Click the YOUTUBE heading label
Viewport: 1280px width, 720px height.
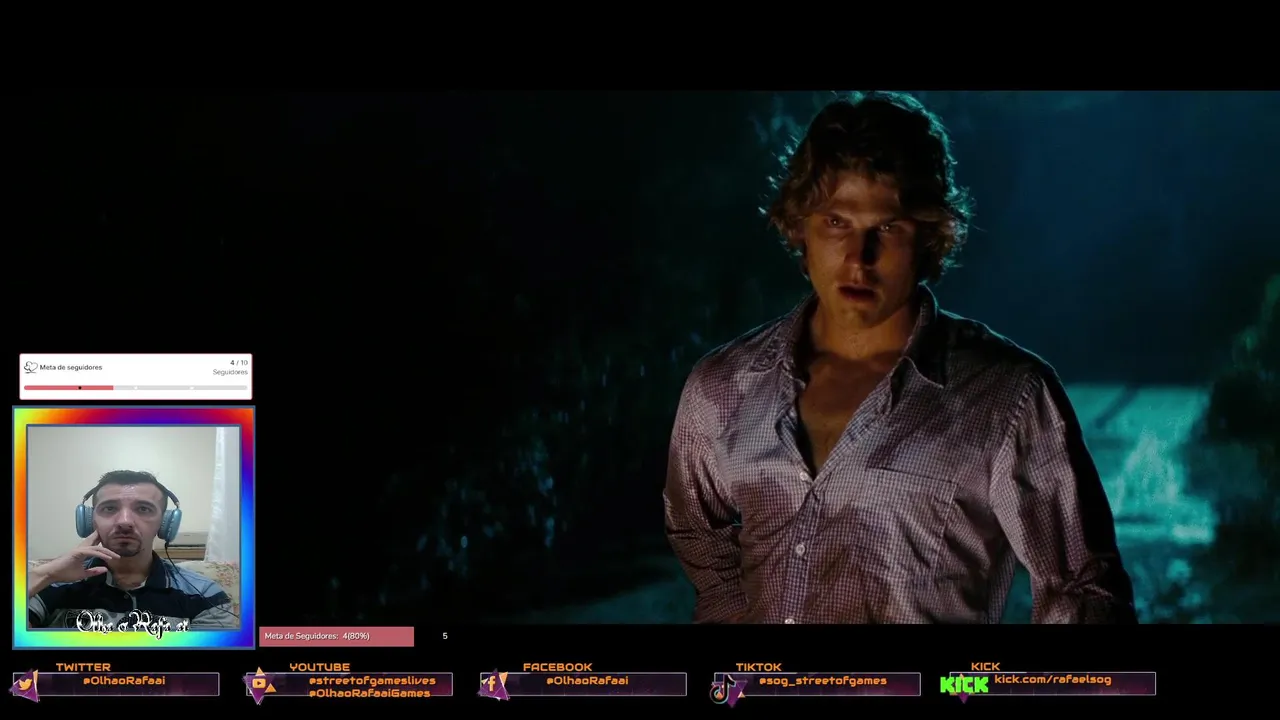tap(319, 667)
